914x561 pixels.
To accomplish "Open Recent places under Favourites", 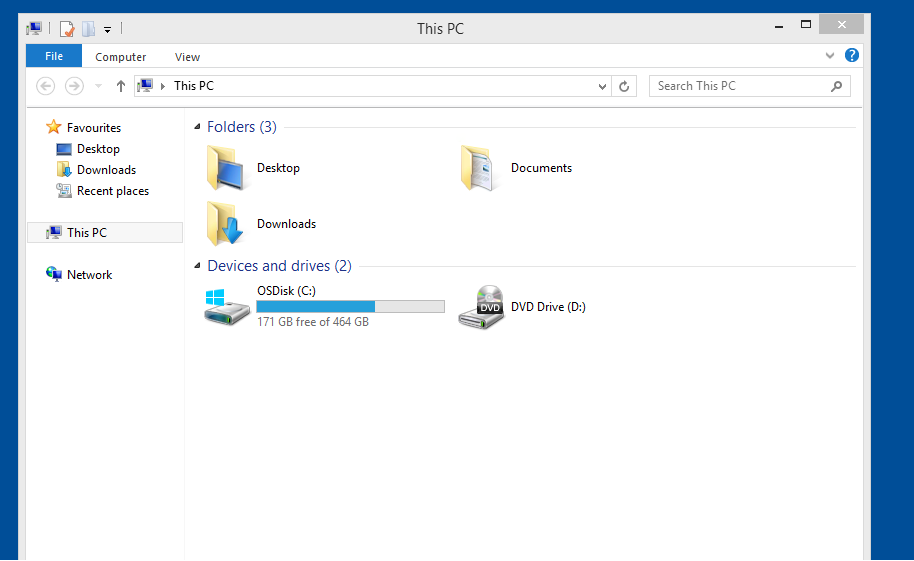I will 112,191.
